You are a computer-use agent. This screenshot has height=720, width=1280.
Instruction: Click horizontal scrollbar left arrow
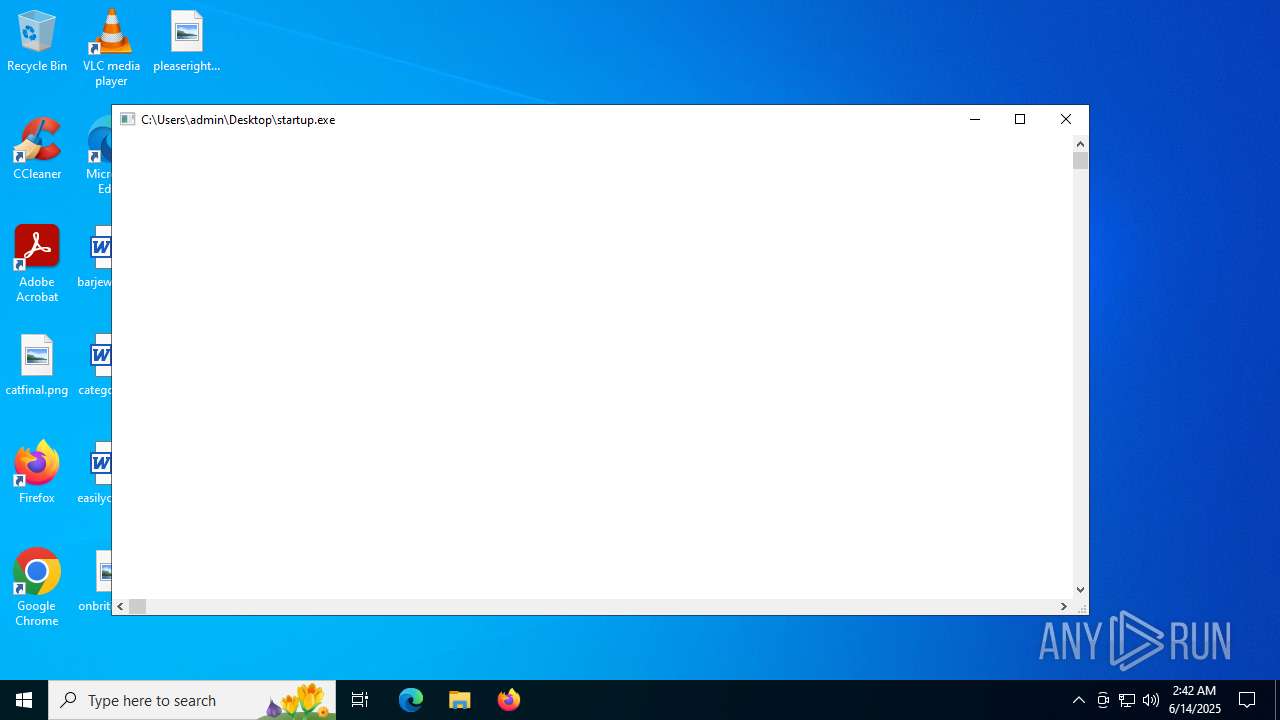click(121, 606)
